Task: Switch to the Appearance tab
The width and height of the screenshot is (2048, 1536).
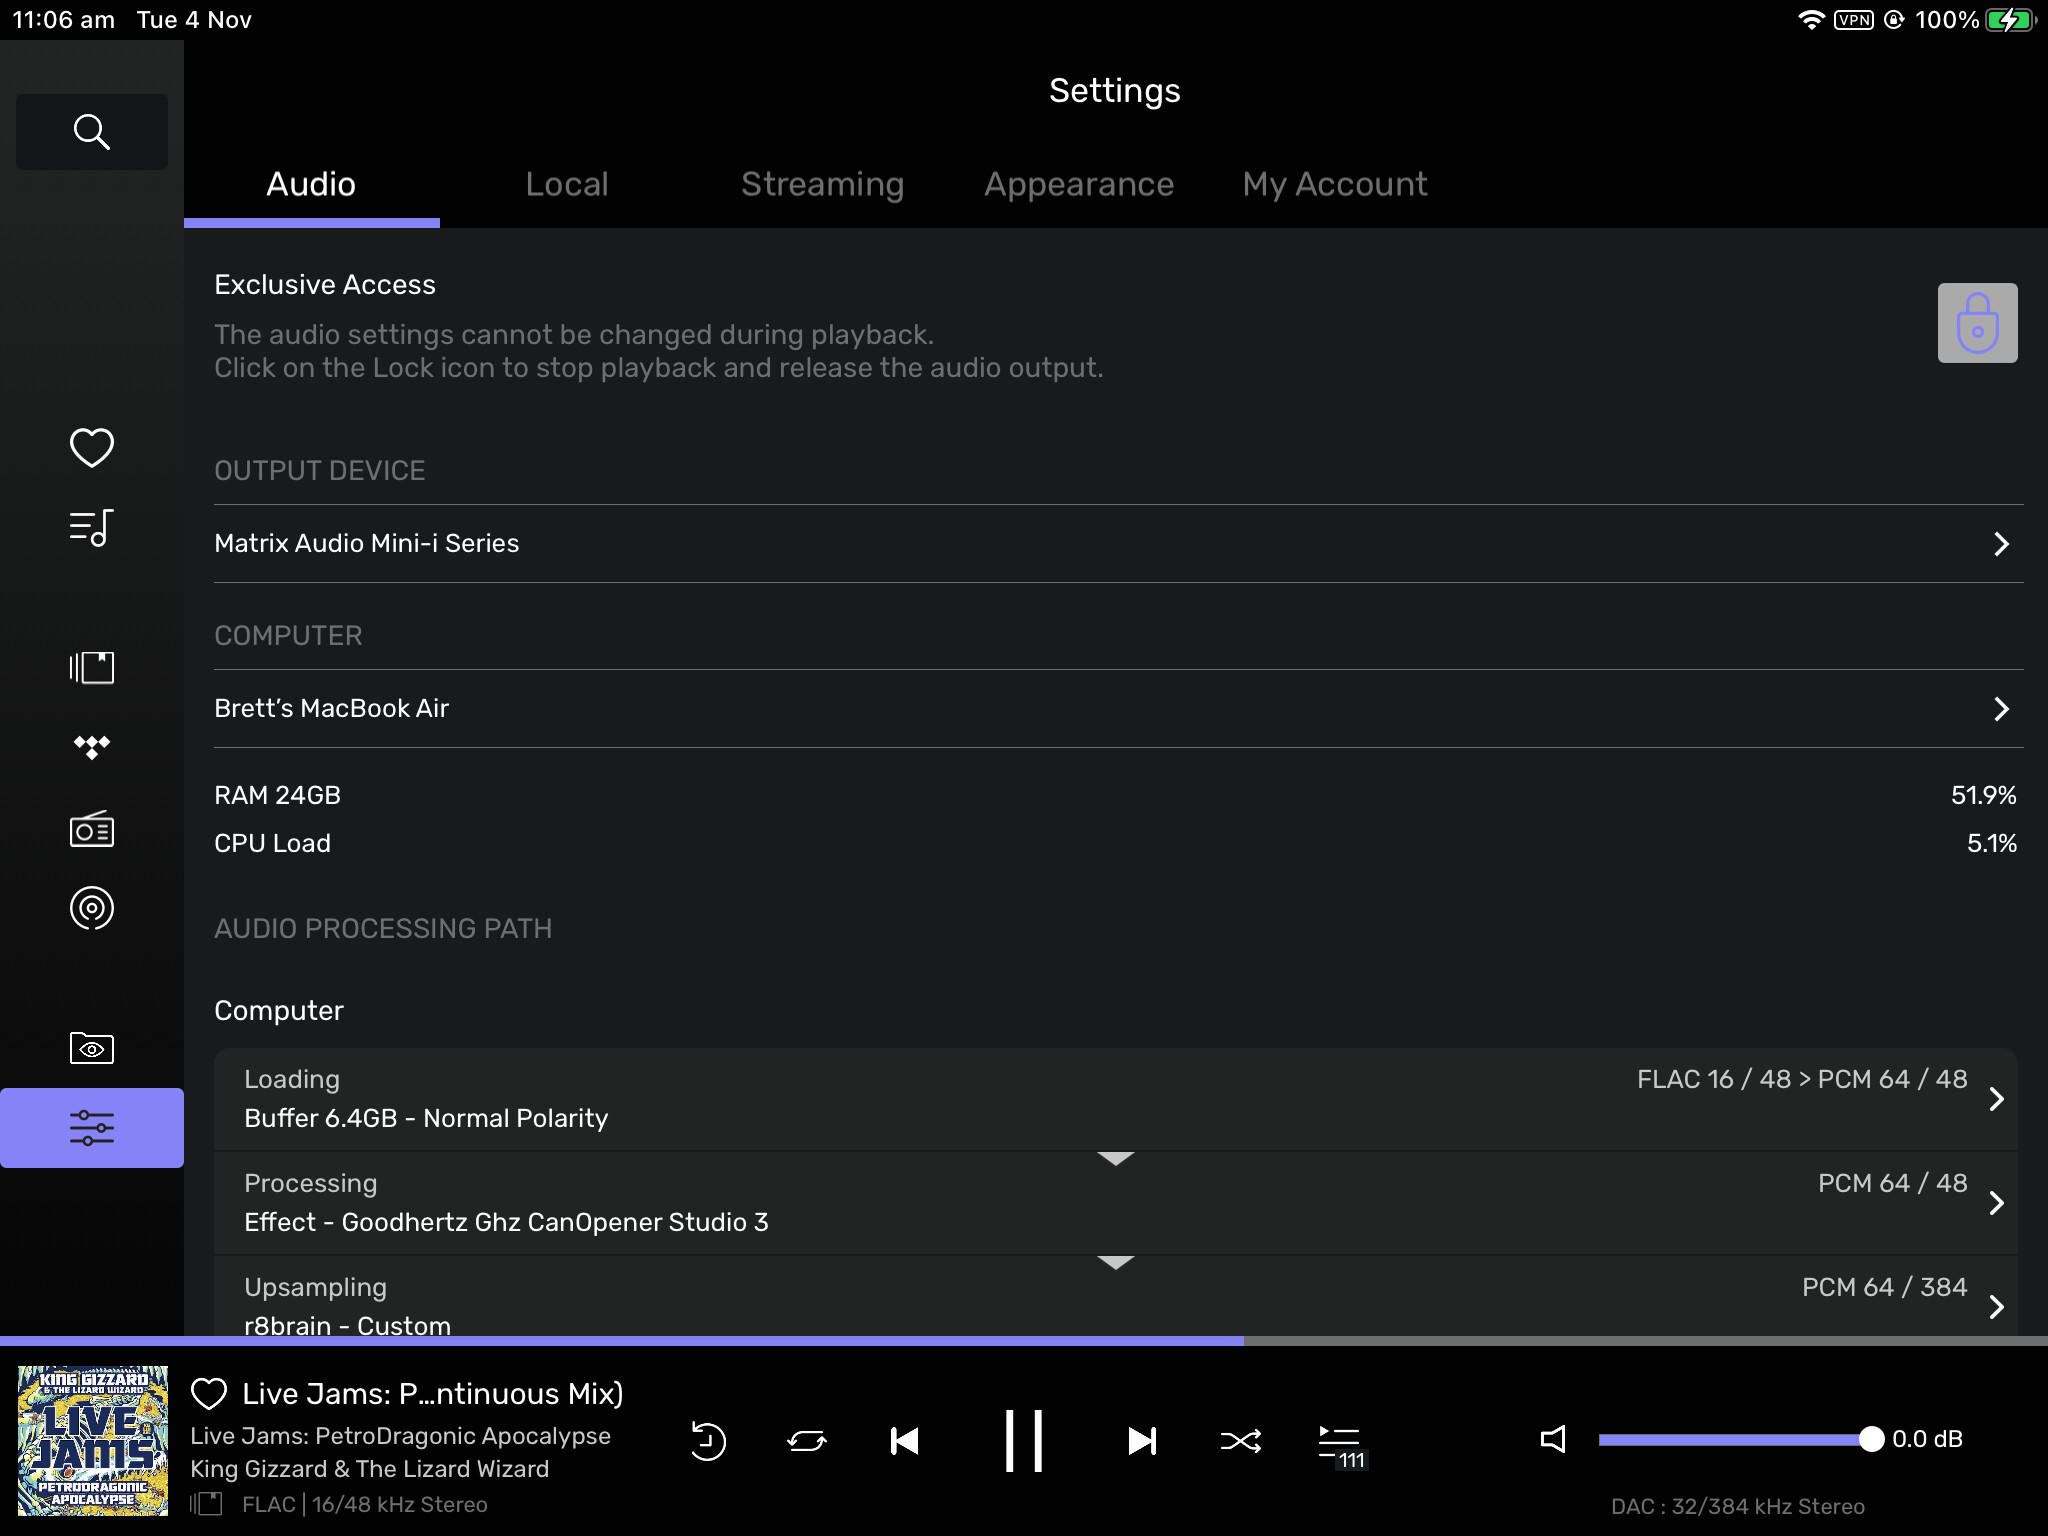Action: (1079, 184)
